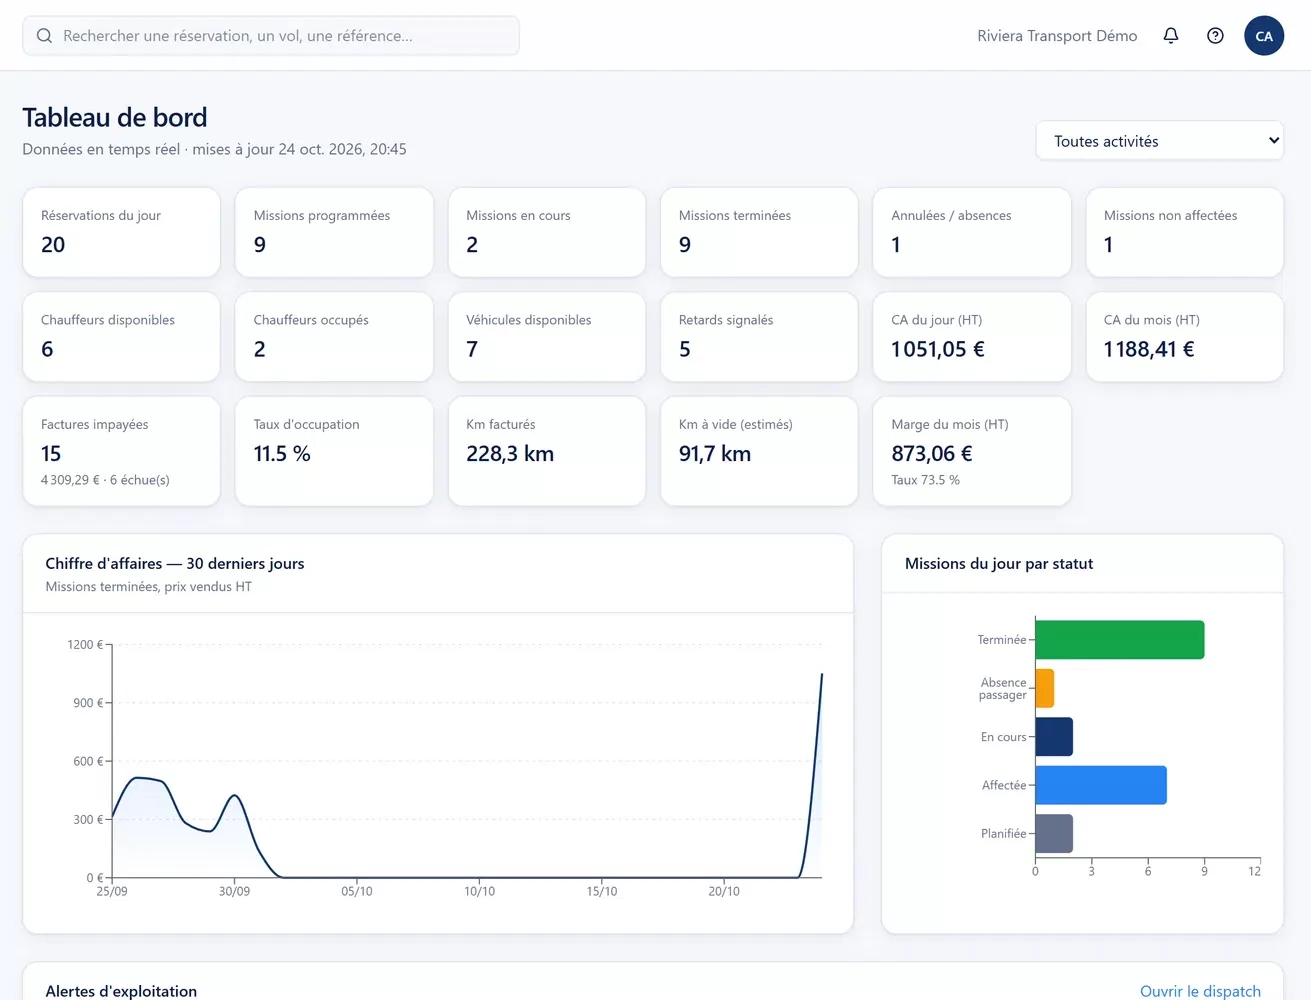The height and width of the screenshot is (1000, 1311).
Task: Click the Taux 73.5 % text
Action: [925, 480]
